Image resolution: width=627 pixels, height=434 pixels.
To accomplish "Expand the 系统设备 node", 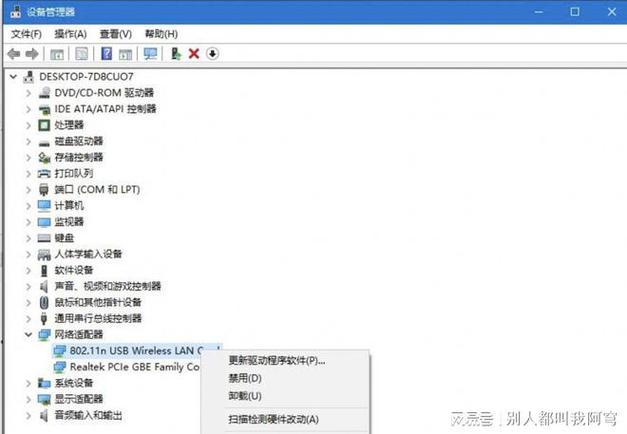I will (x=28, y=383).
